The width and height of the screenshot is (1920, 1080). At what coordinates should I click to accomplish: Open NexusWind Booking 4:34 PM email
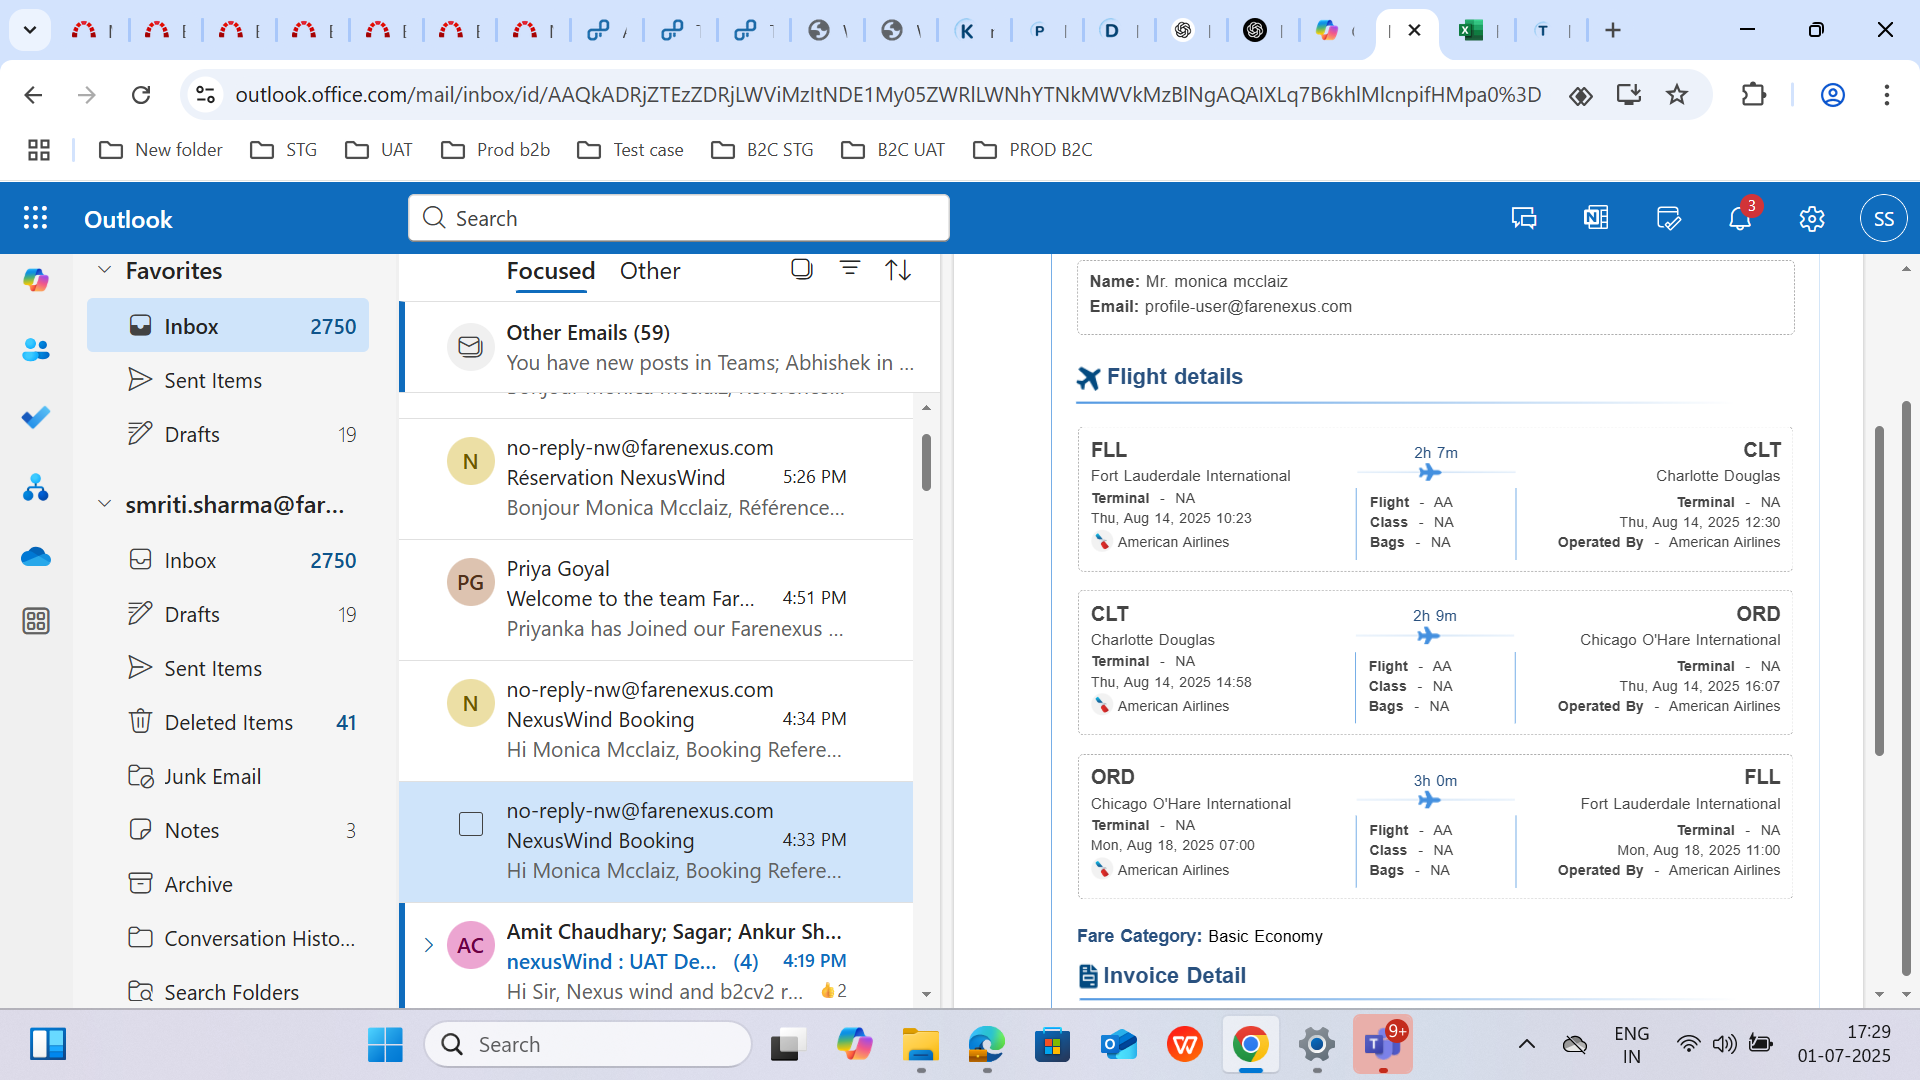pyautogui.click(x=656, y=720)
